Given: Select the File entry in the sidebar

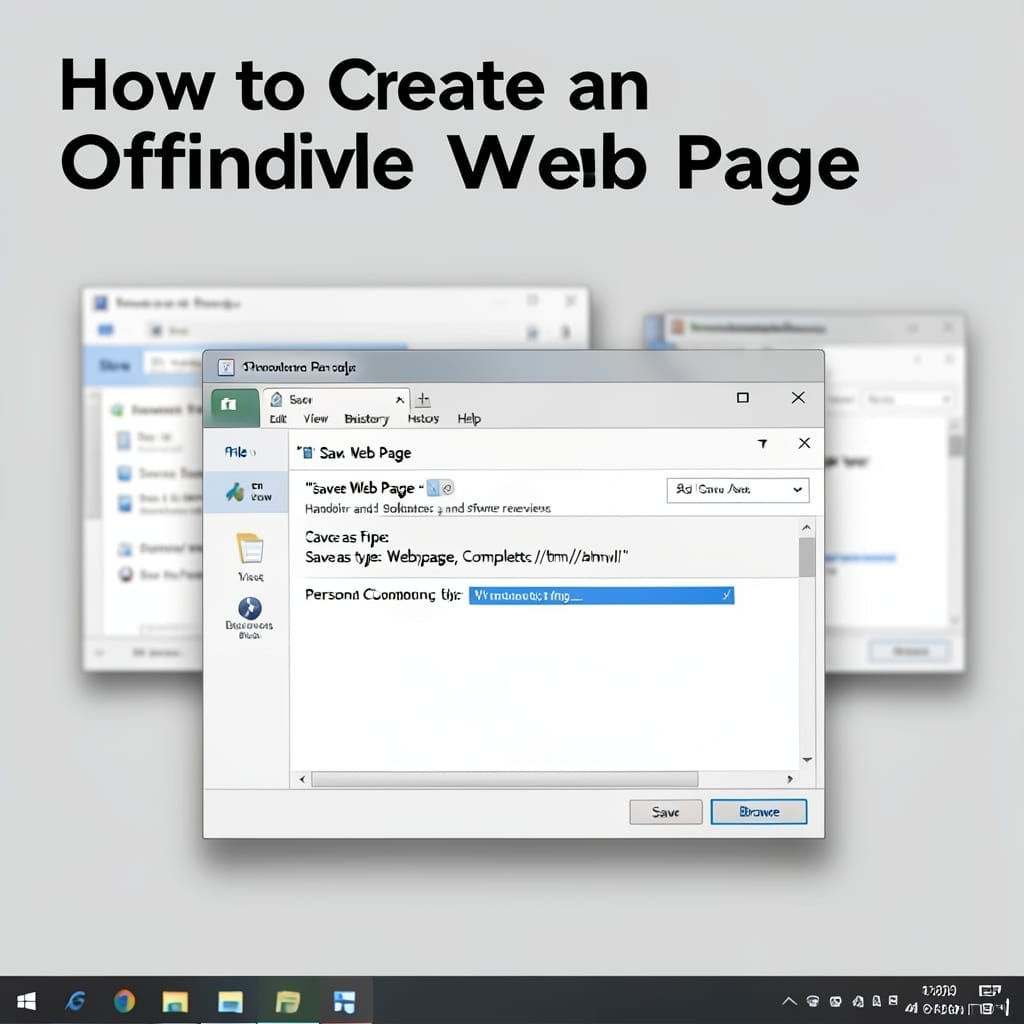Looking at the screenshot, I should pos(240,452).
